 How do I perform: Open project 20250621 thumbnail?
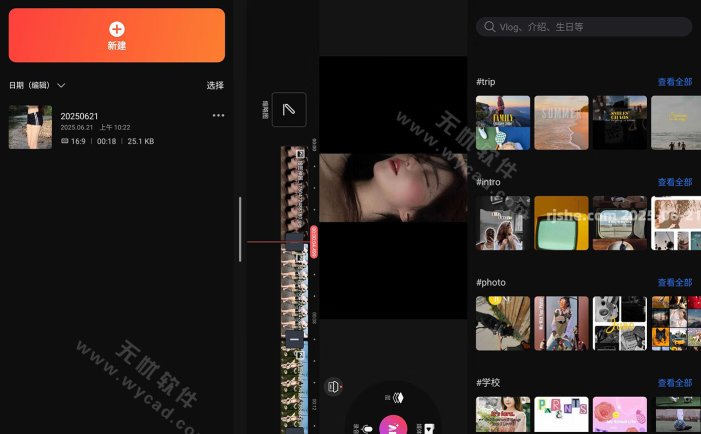point(30,127)
